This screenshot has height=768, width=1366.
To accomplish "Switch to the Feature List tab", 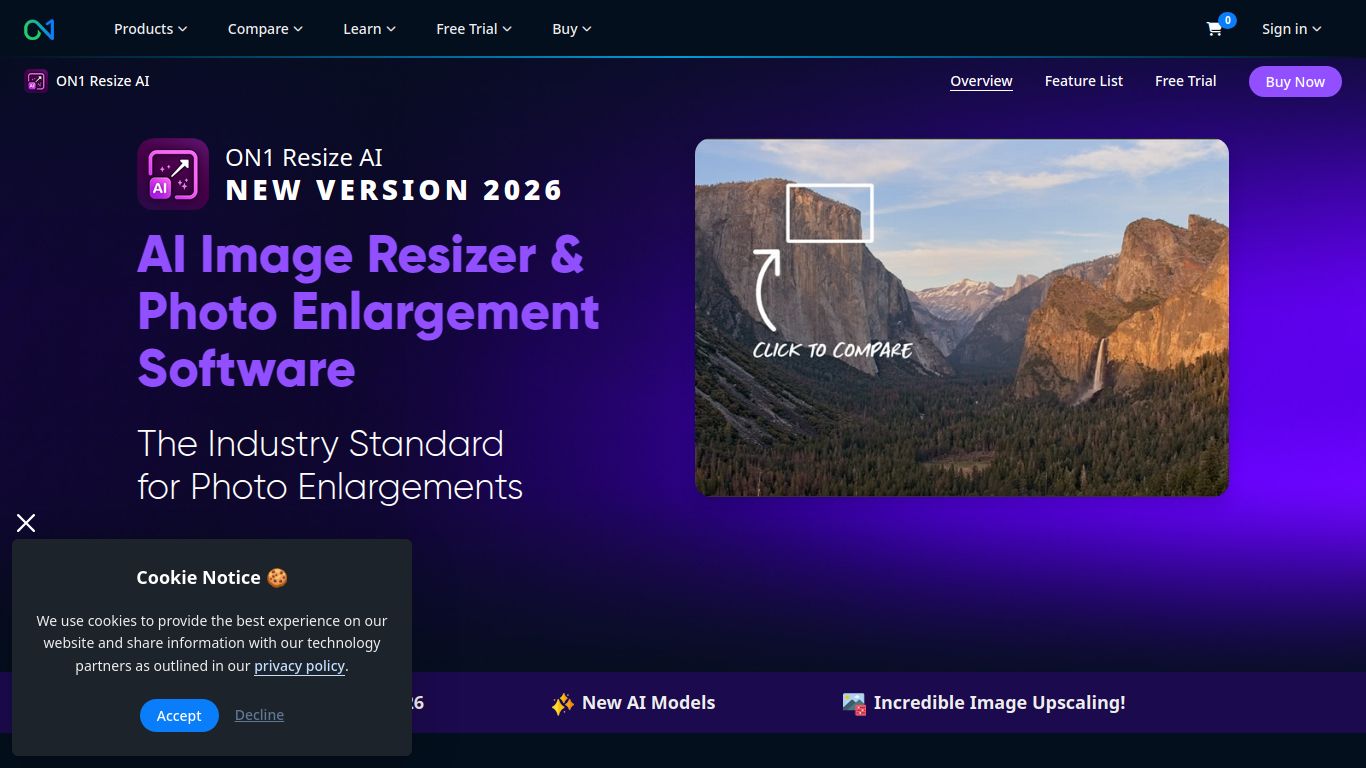I will click(x=1083, y=81).
